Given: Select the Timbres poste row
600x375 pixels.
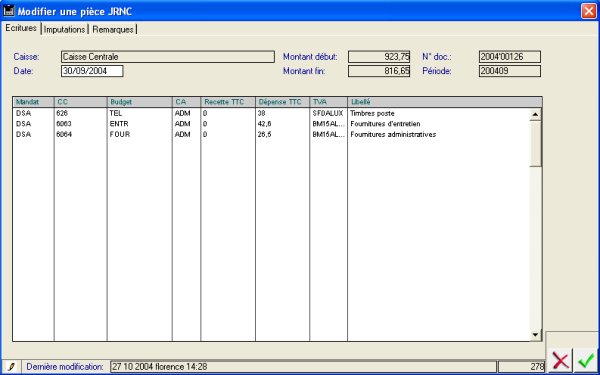Looking at the screenshot, I should (x=271, y=113).
